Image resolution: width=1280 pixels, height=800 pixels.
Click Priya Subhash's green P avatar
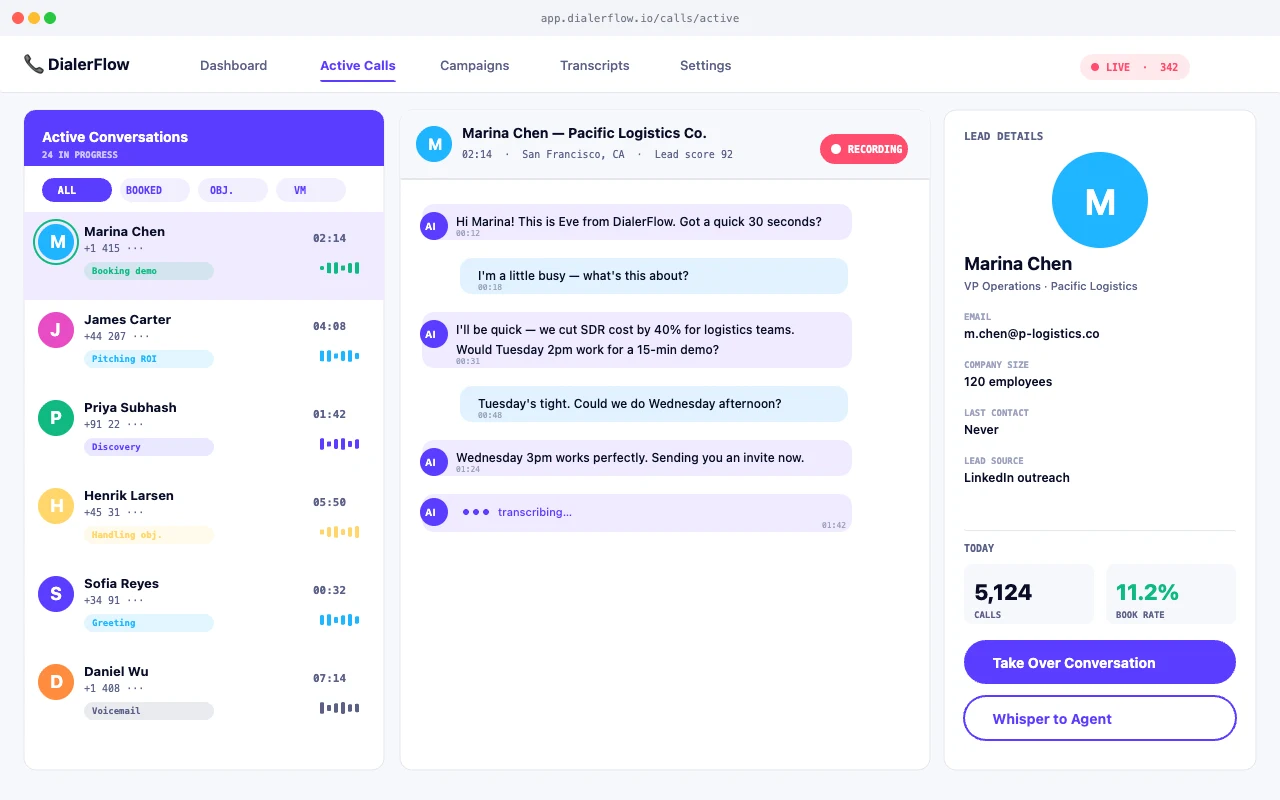point(56,418)
